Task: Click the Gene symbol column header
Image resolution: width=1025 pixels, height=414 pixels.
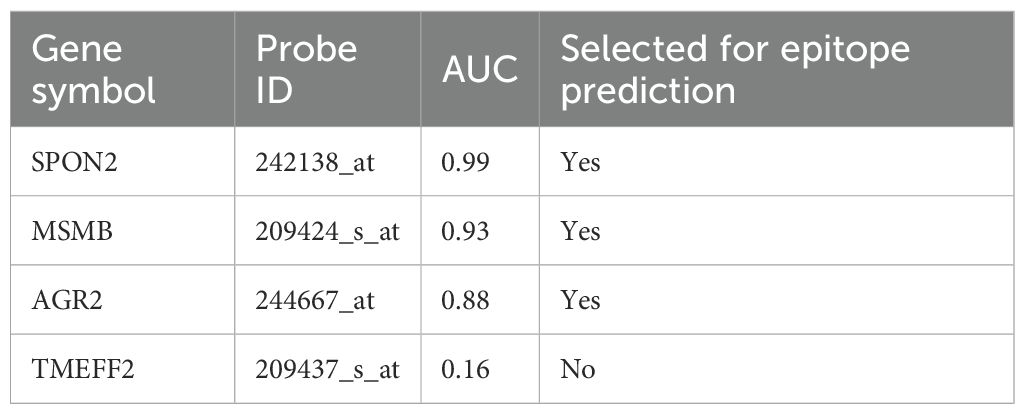Action: point(92,69)
